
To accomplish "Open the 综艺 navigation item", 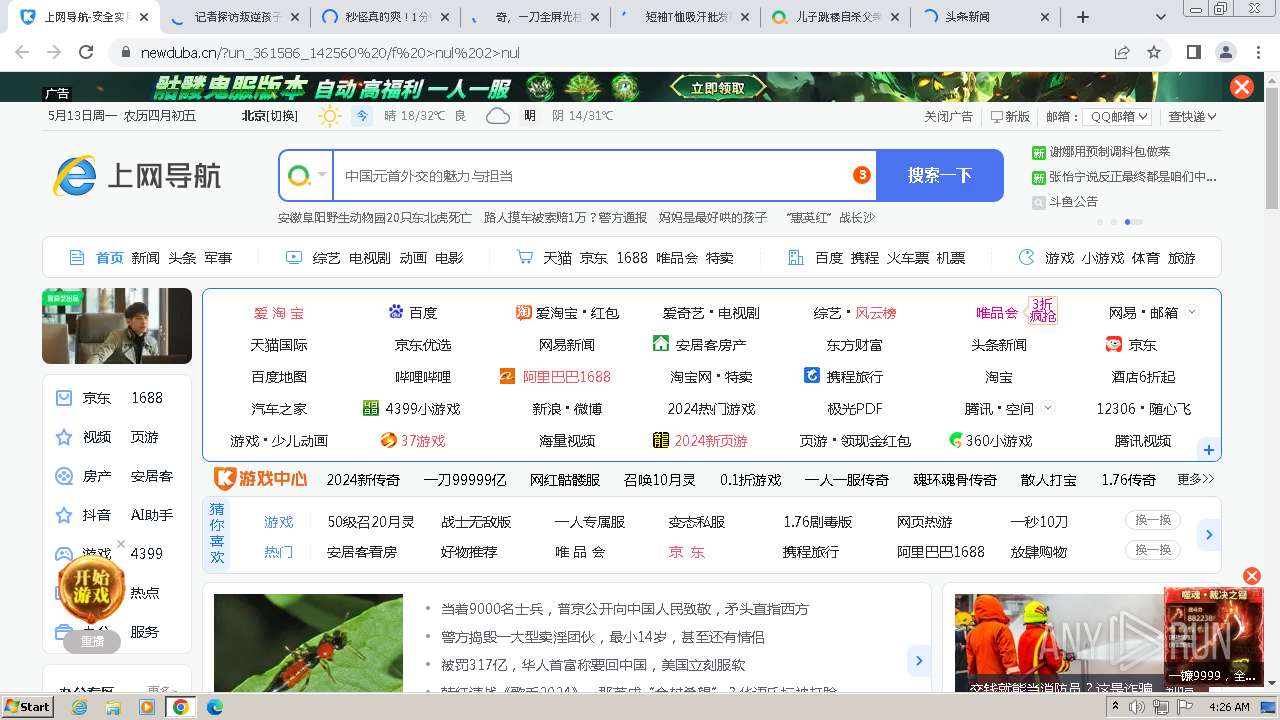I will tap(326, 258).
